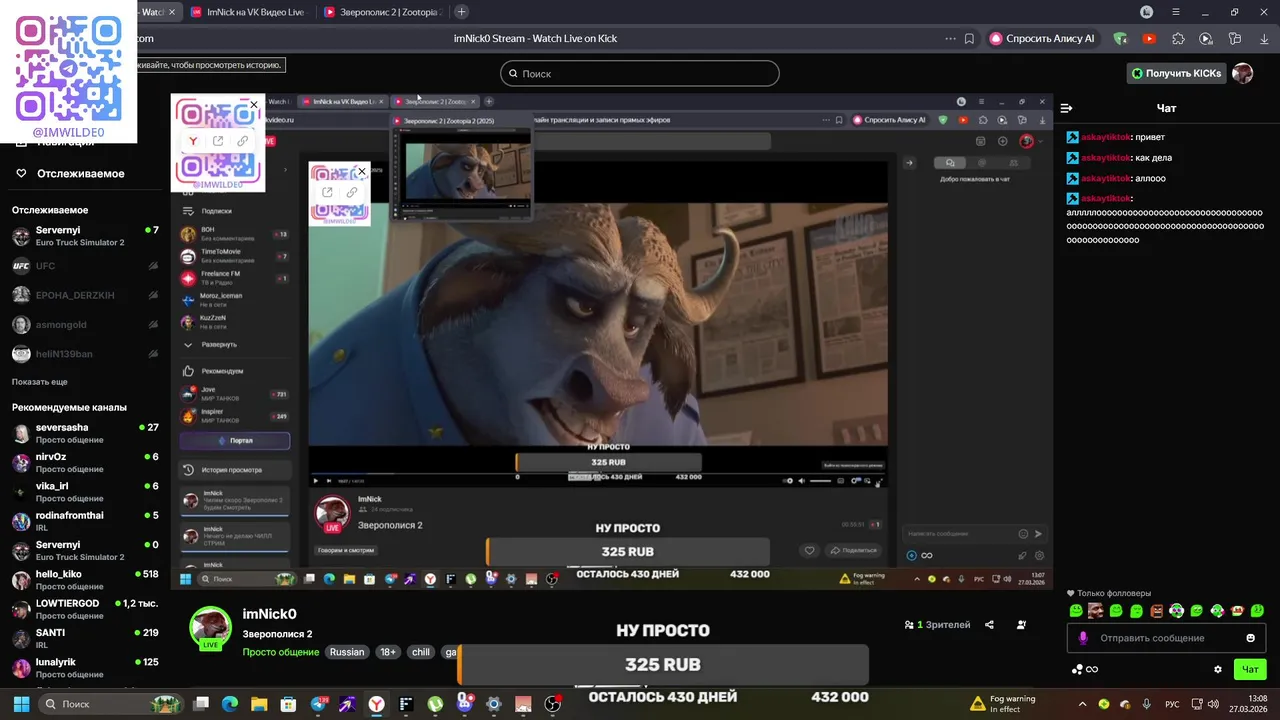Bookmark the page with bookmark icon
Image resolution: width=1280 pixels, height=720 pixels.
969,39
